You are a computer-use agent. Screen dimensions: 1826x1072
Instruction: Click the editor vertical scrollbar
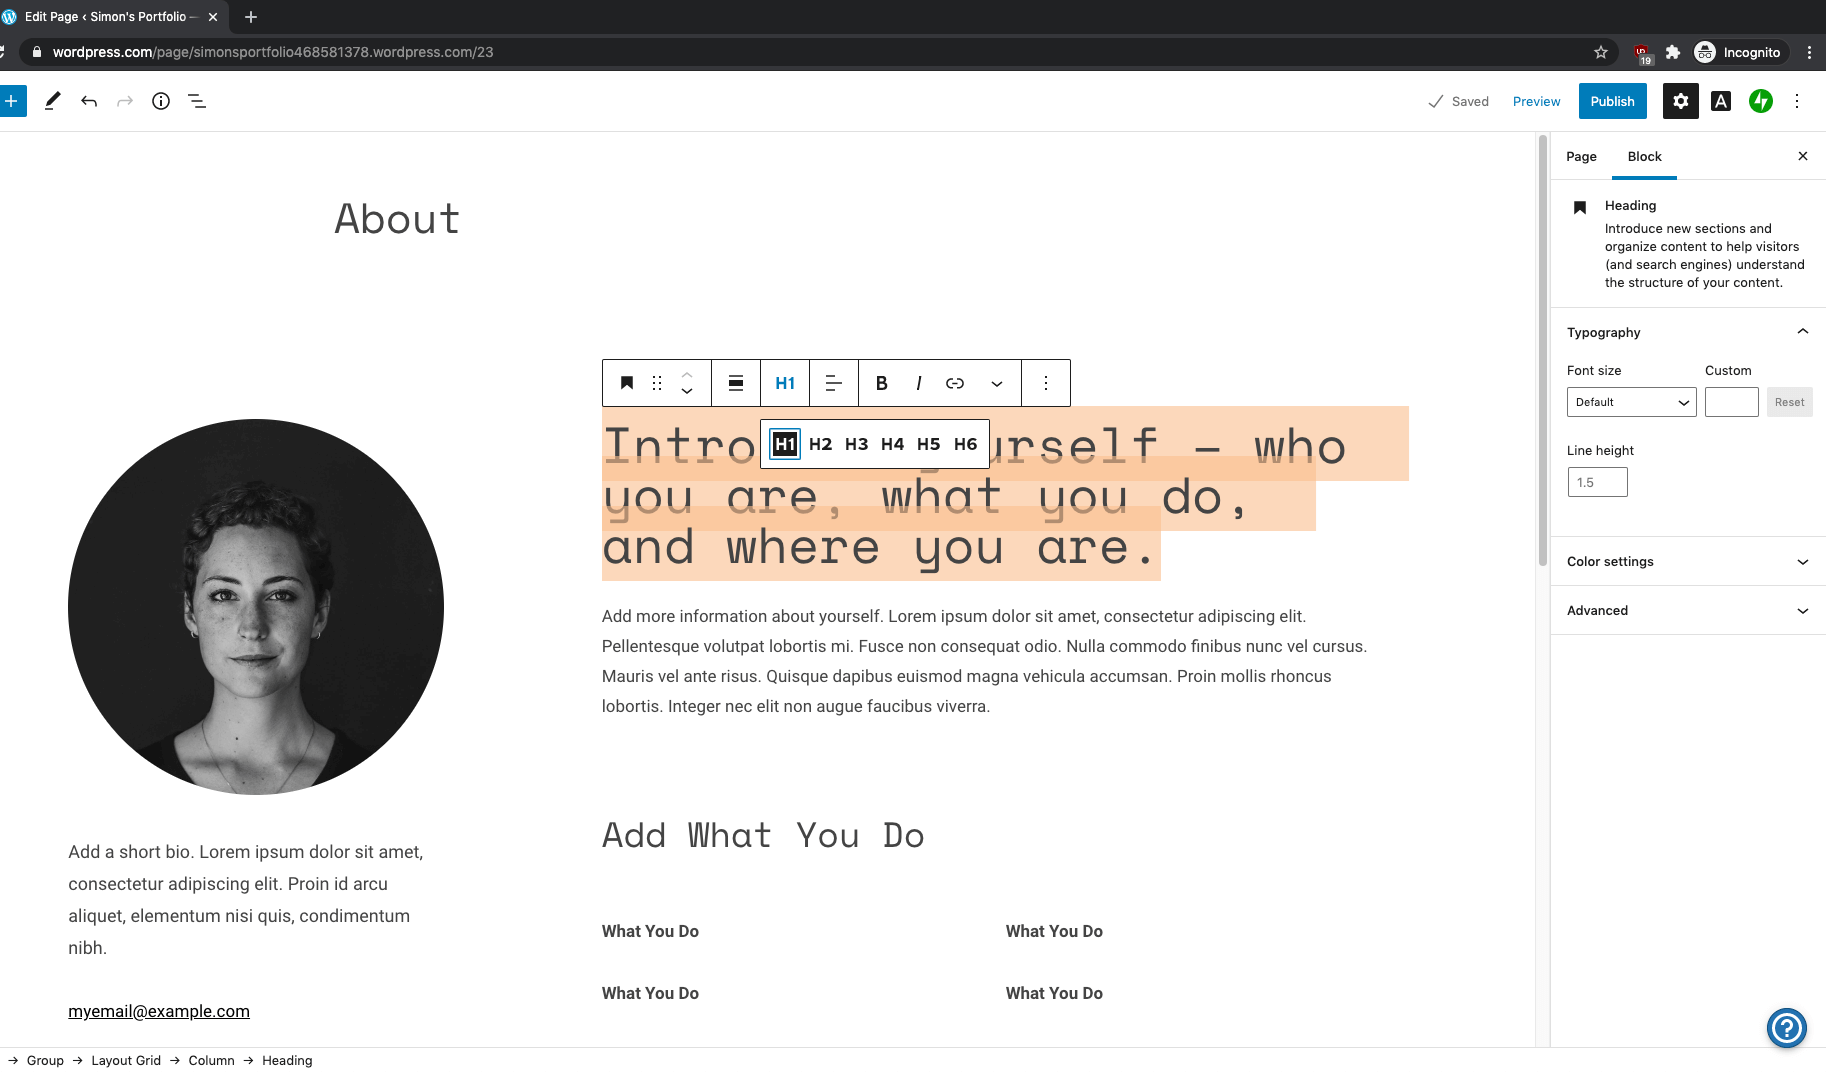pyautogui.click(x=1543, y=350)
